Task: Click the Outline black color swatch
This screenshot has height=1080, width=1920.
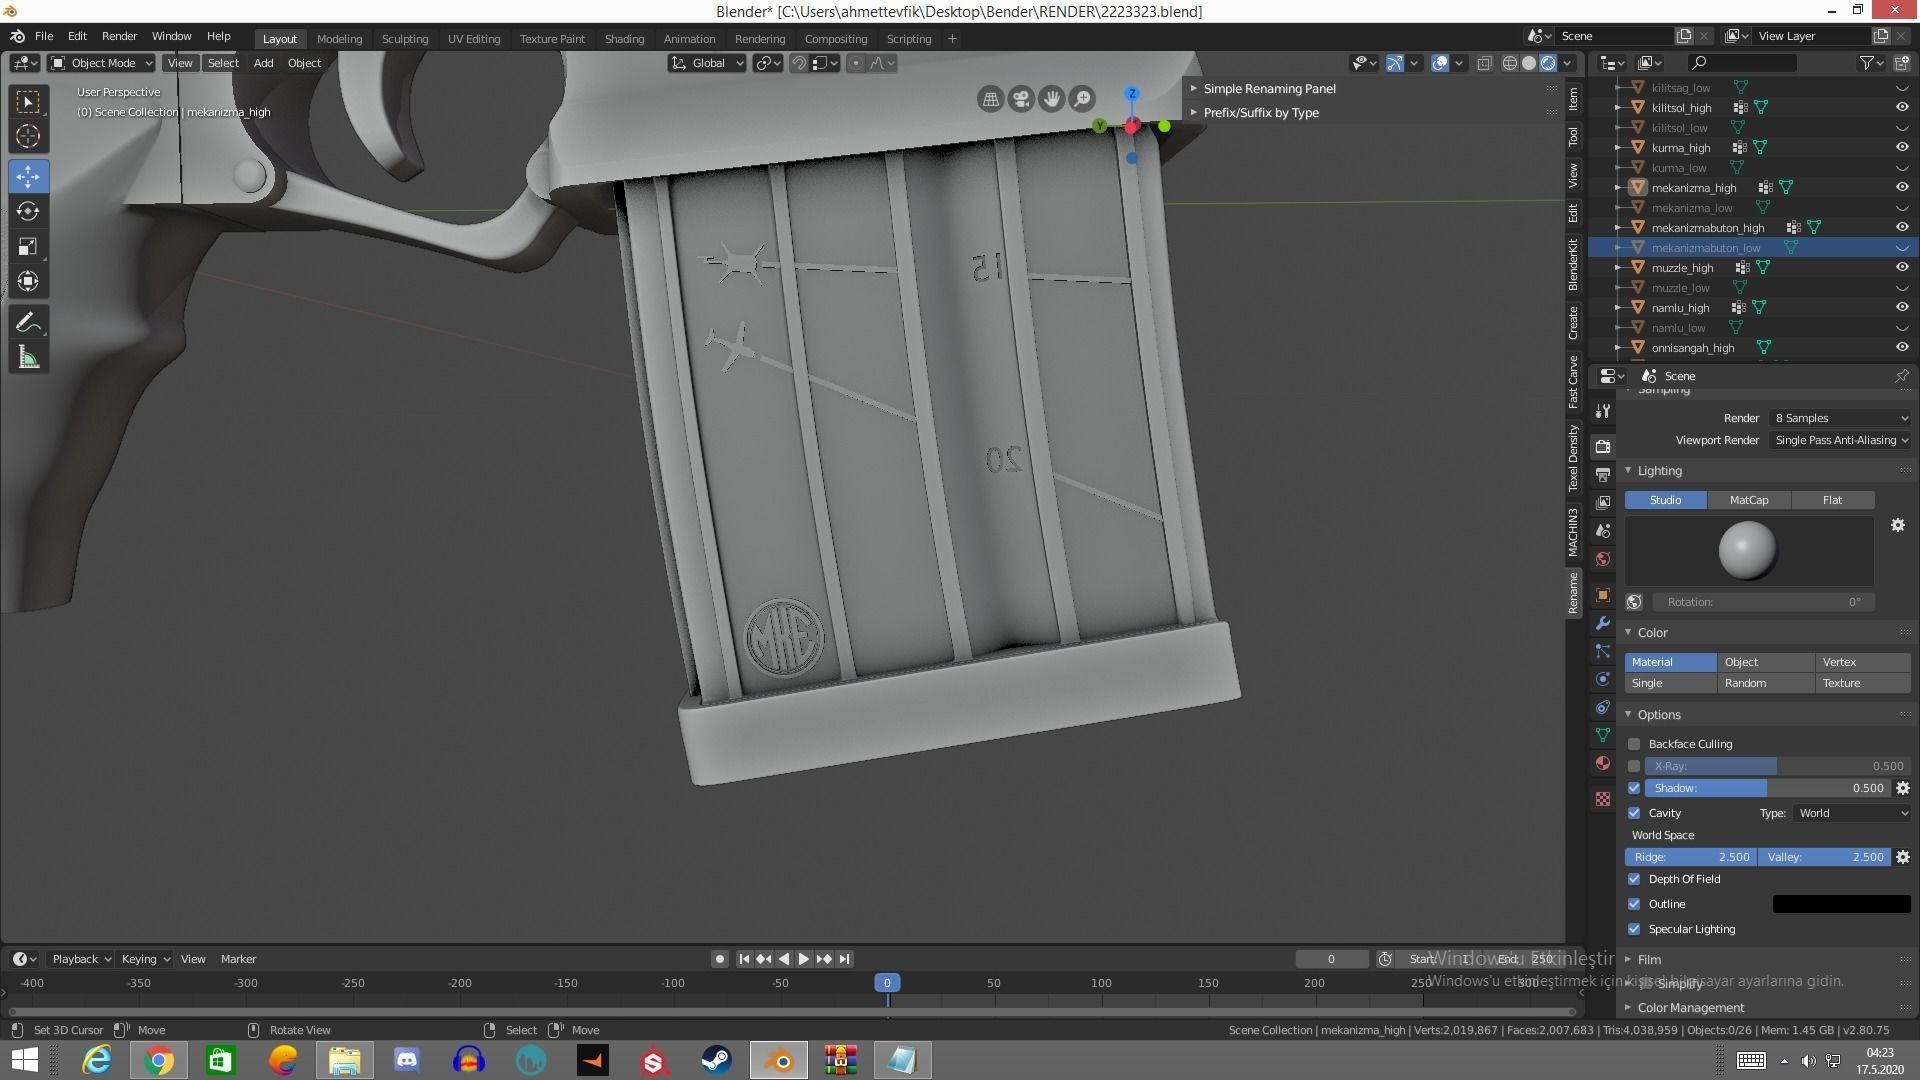Action: (1841, 904)
